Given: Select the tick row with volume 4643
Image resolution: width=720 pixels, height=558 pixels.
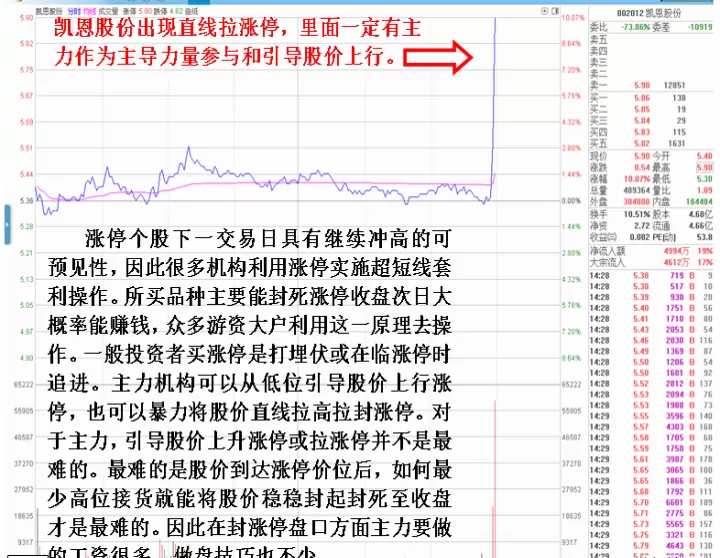Looking at the screenshot, I should tap(651, 546).
